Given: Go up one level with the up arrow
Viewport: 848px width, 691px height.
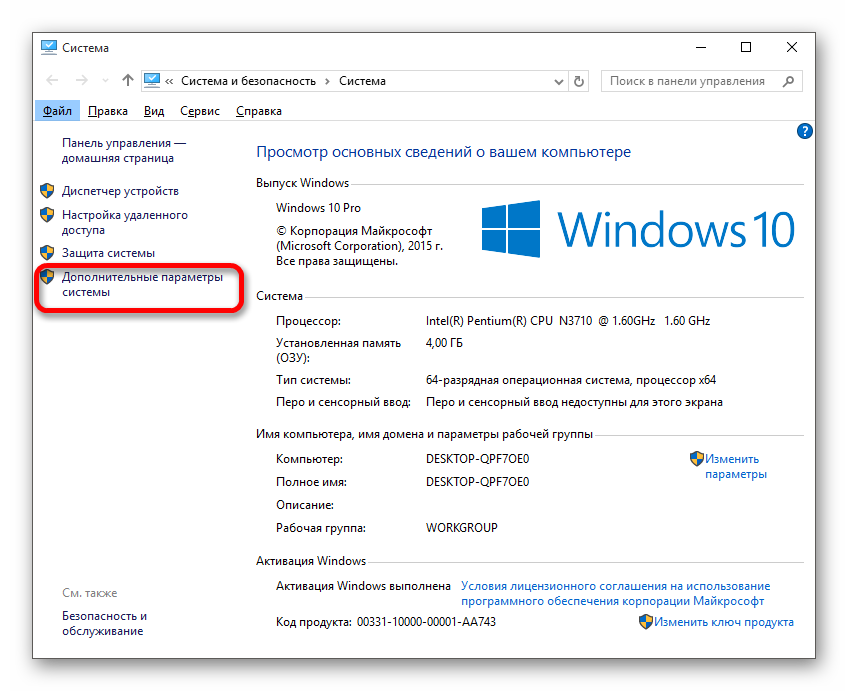Looking at the screenshot, I should click(x=128, y=81).
